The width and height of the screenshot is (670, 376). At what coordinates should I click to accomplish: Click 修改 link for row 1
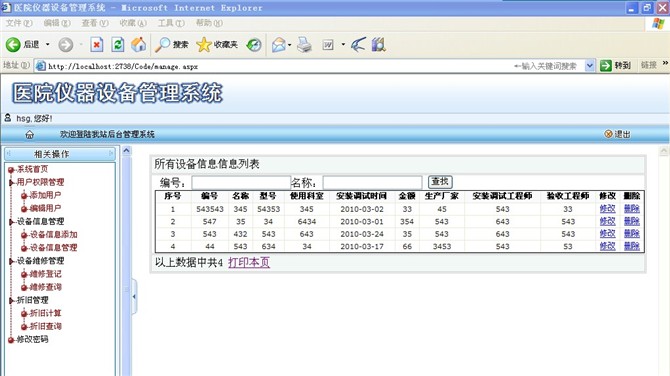(x=607, y=209)
